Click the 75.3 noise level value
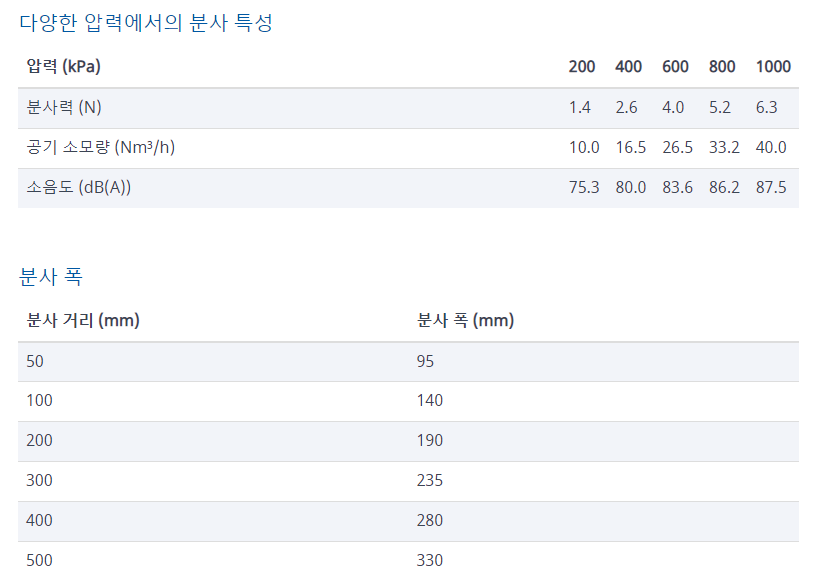The width and height of the screenshot is (824, 581). [x=584, y=188]
